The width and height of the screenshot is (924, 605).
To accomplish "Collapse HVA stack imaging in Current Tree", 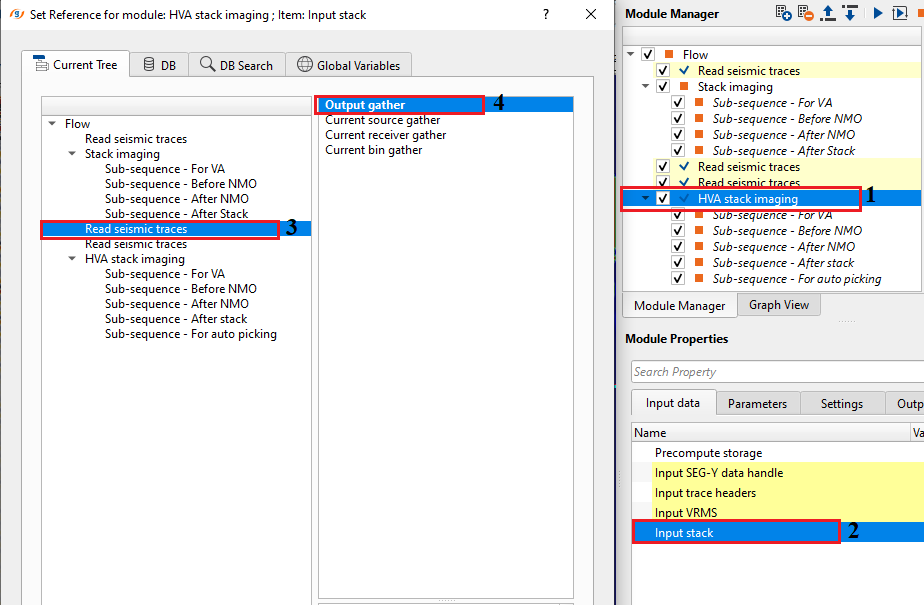I will point(72,259).
